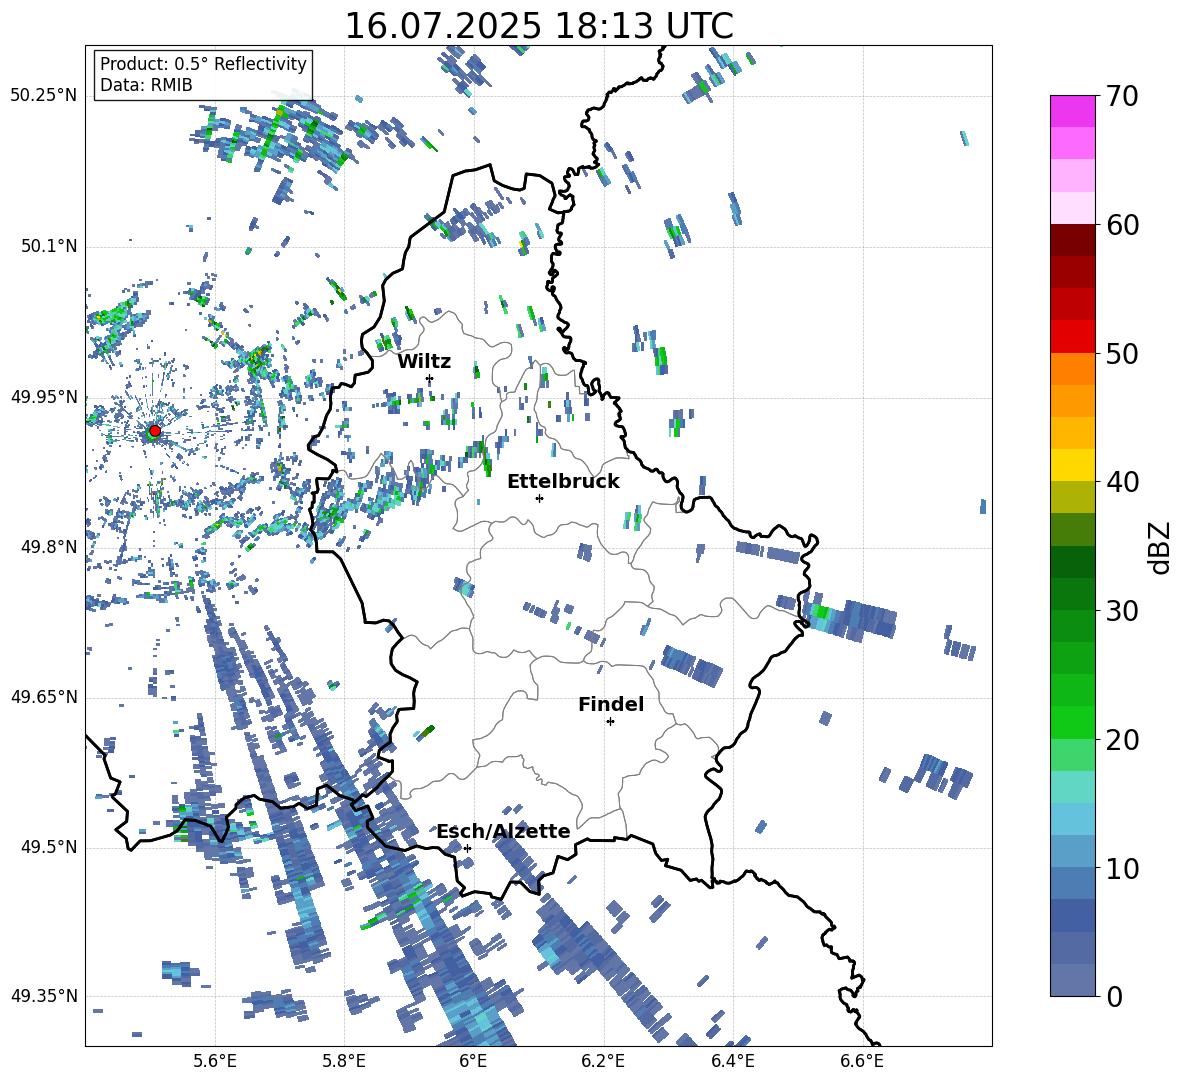Click the 16.07.2025 18:13 UTC title

click(x=539, y=26)
